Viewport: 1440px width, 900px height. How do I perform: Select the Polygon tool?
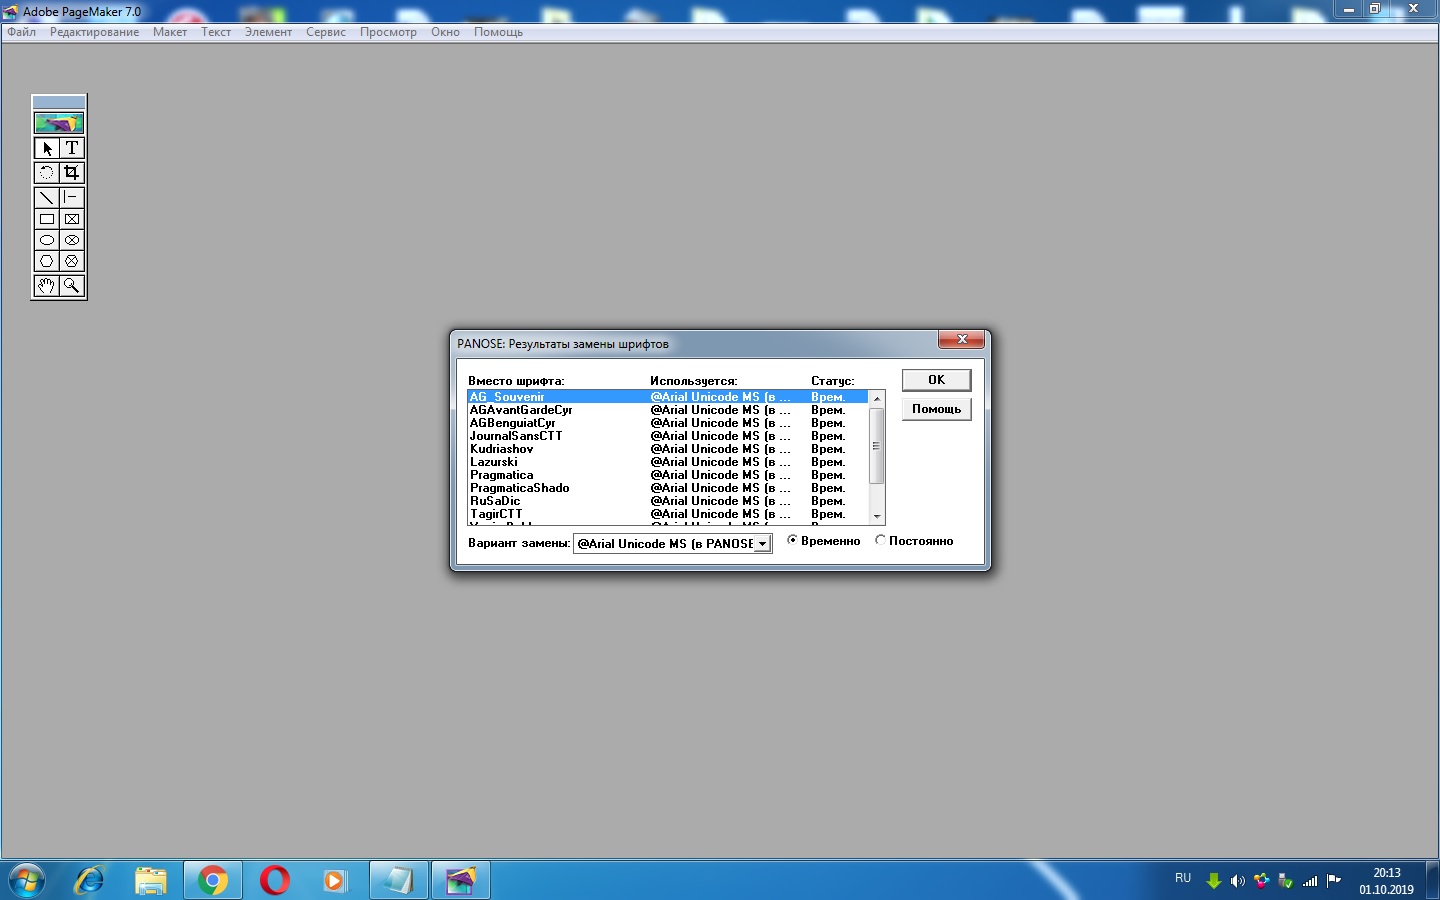click(x=47, y=261)
